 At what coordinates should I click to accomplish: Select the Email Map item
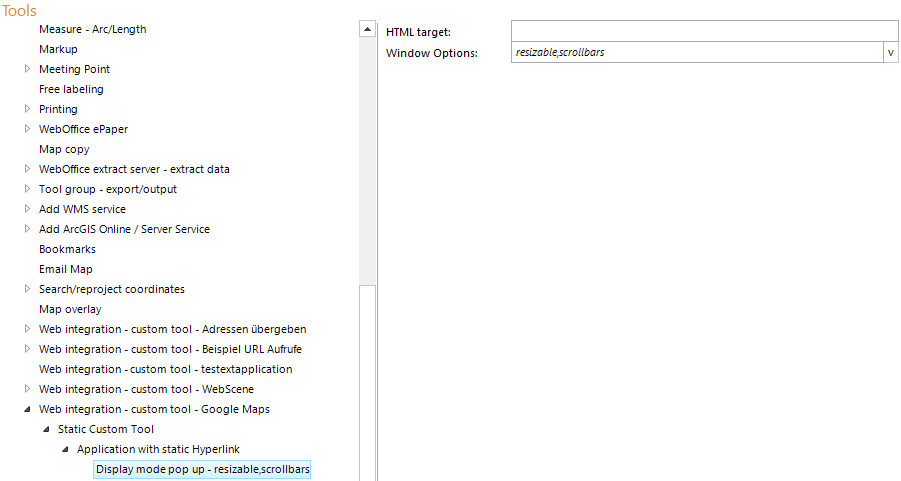pos(65,269)
